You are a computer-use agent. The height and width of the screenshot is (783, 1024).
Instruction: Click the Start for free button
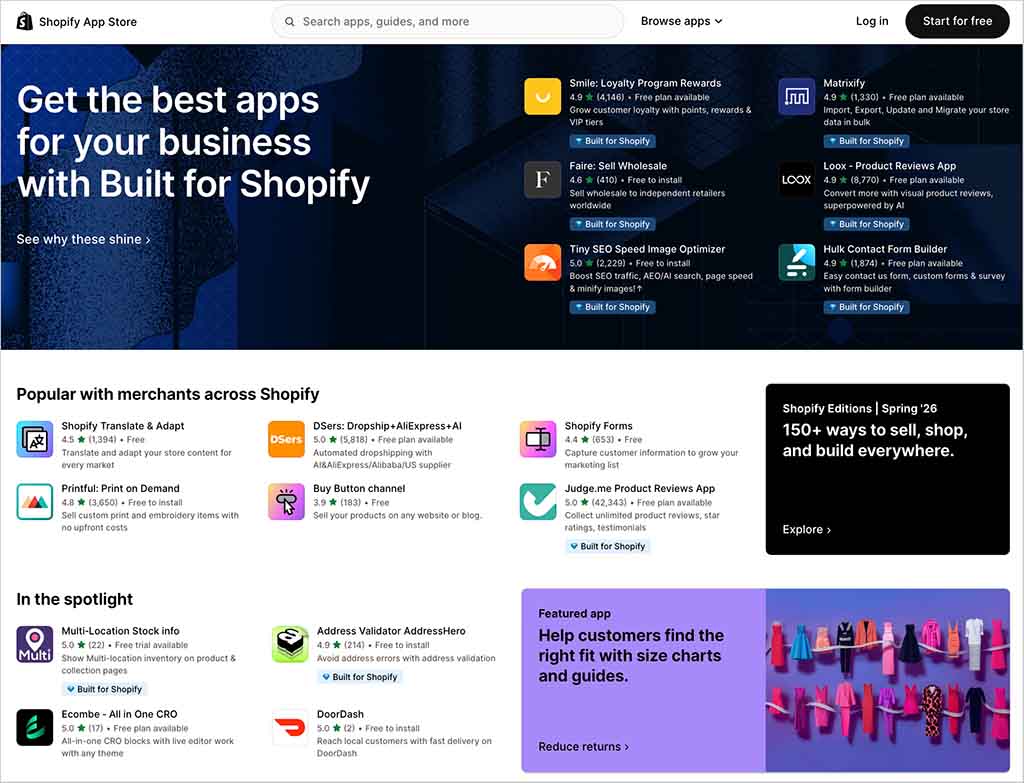(x=957, y=21)
